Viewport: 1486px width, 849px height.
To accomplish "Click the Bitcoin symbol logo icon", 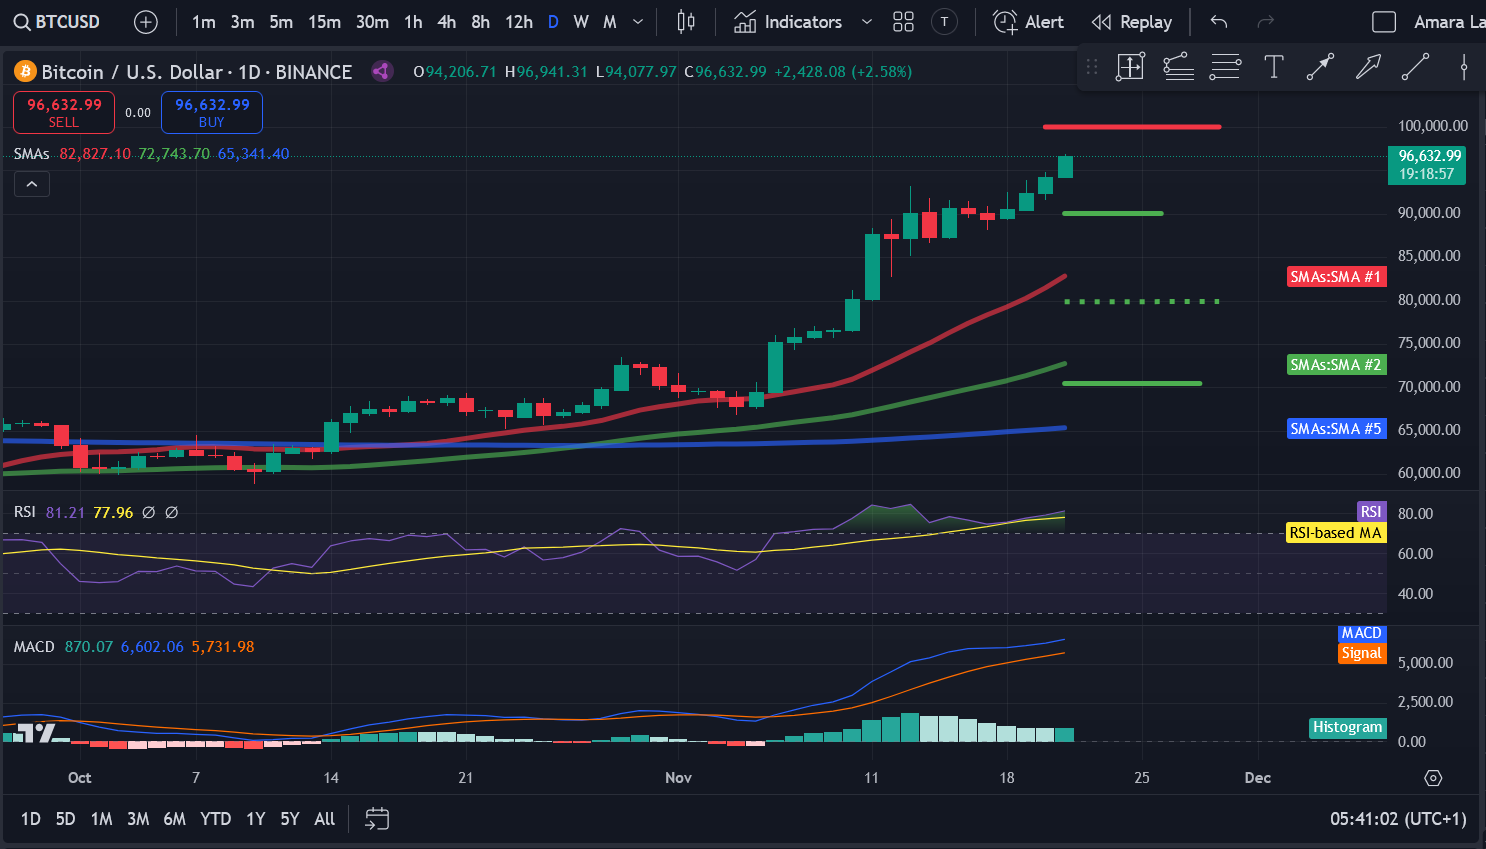I will click(25, 72).
